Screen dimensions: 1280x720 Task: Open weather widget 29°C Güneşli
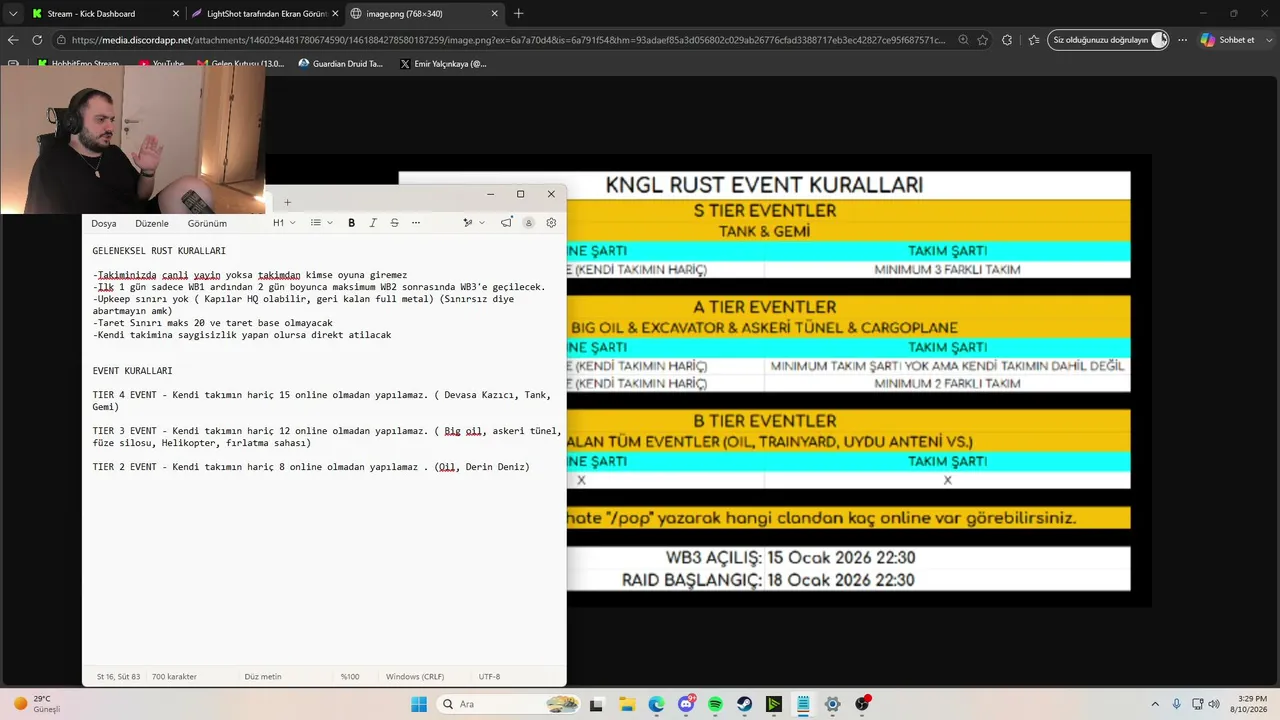coord(36,704)
